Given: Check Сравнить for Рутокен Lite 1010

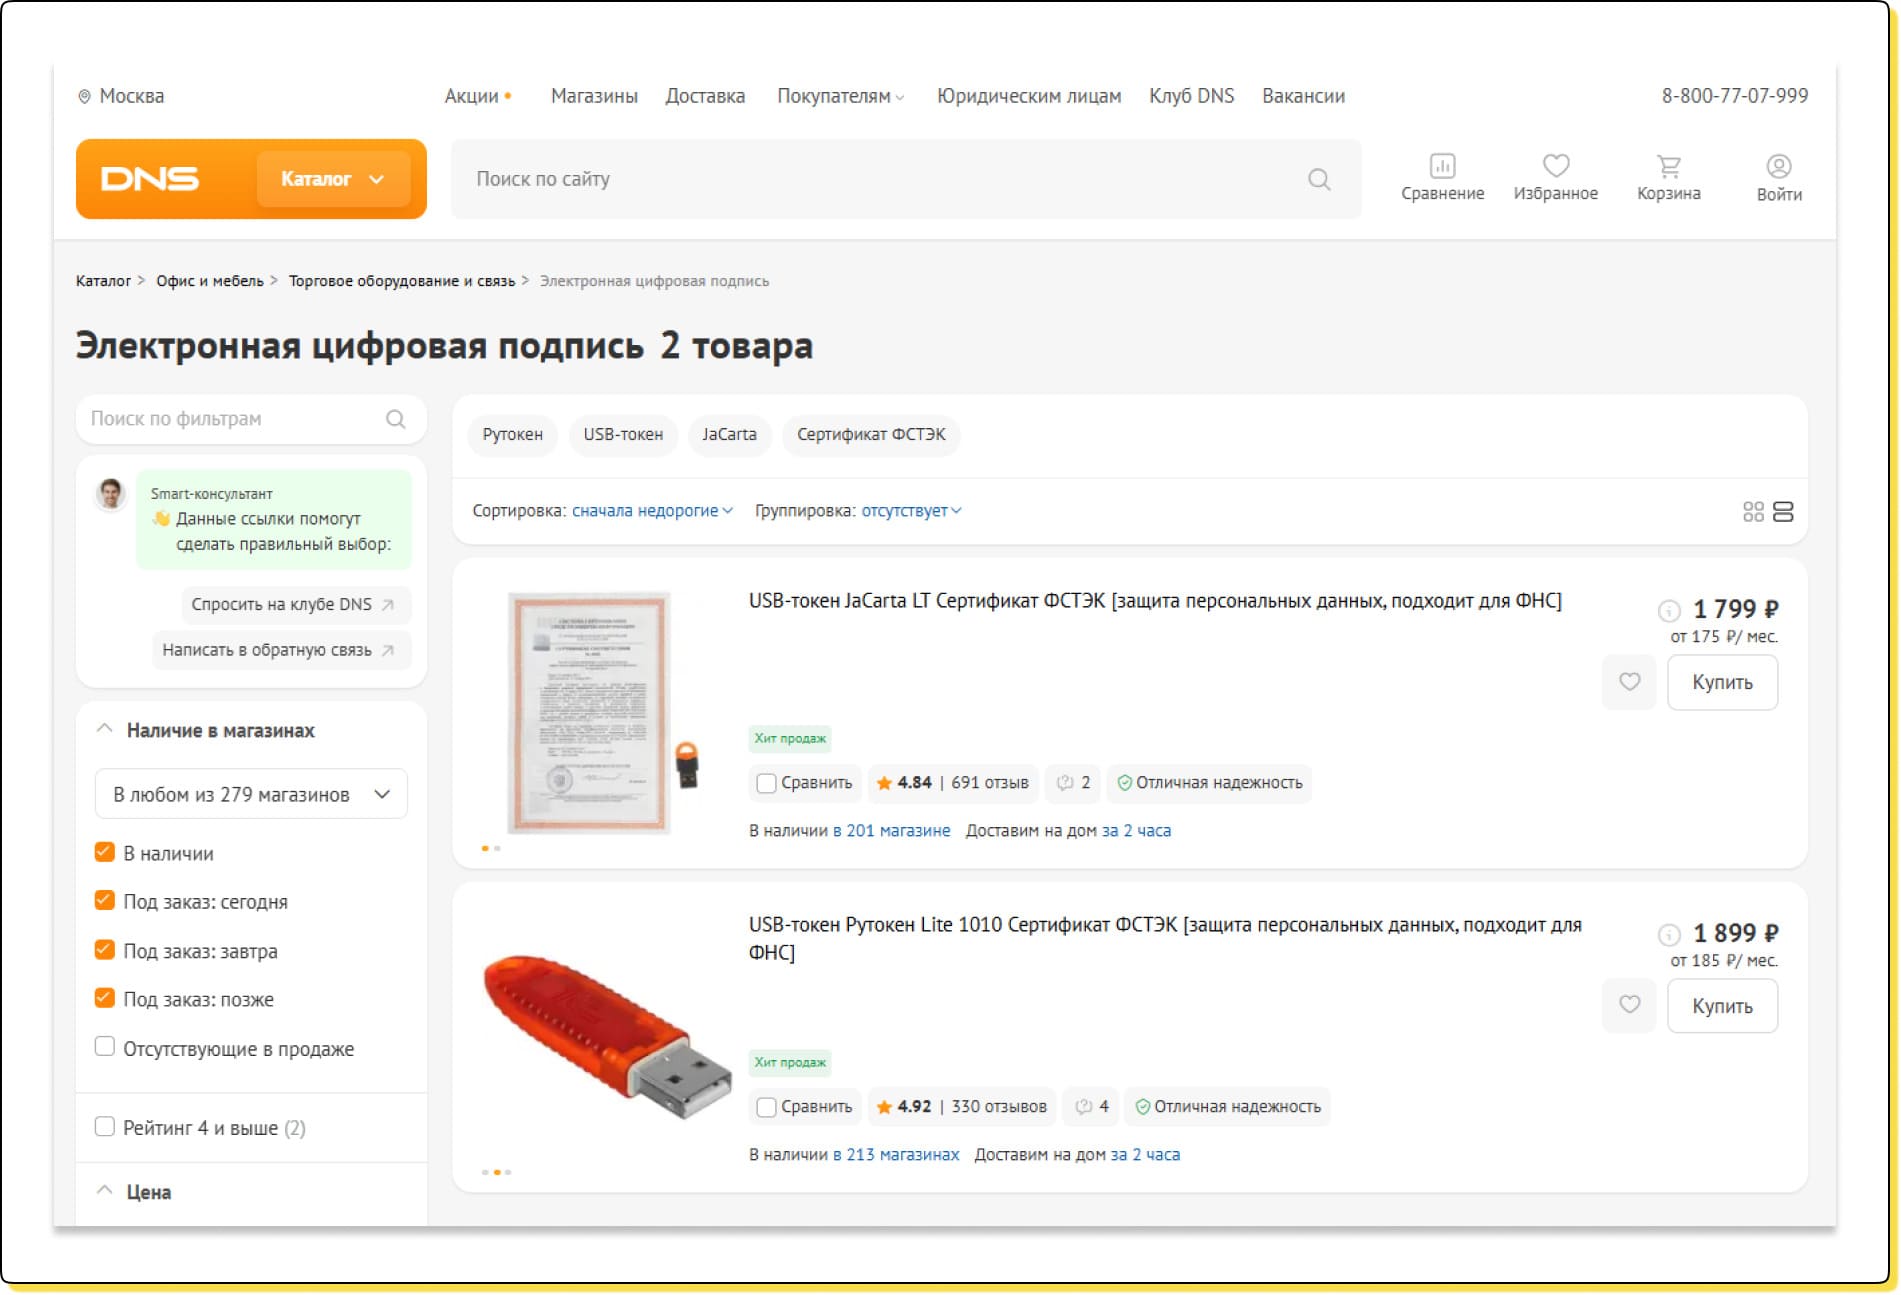Looking at the screenshot, I should pyautogui.click(x=767, y=1107).
